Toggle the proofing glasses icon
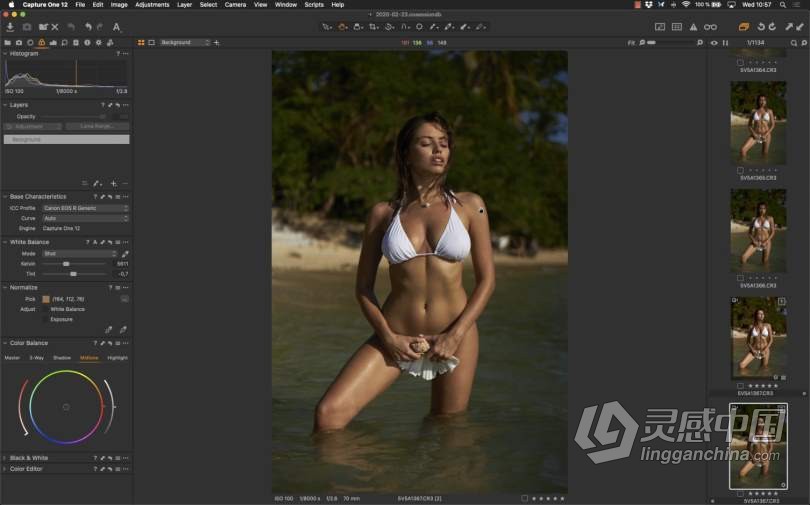 point(710,27)
